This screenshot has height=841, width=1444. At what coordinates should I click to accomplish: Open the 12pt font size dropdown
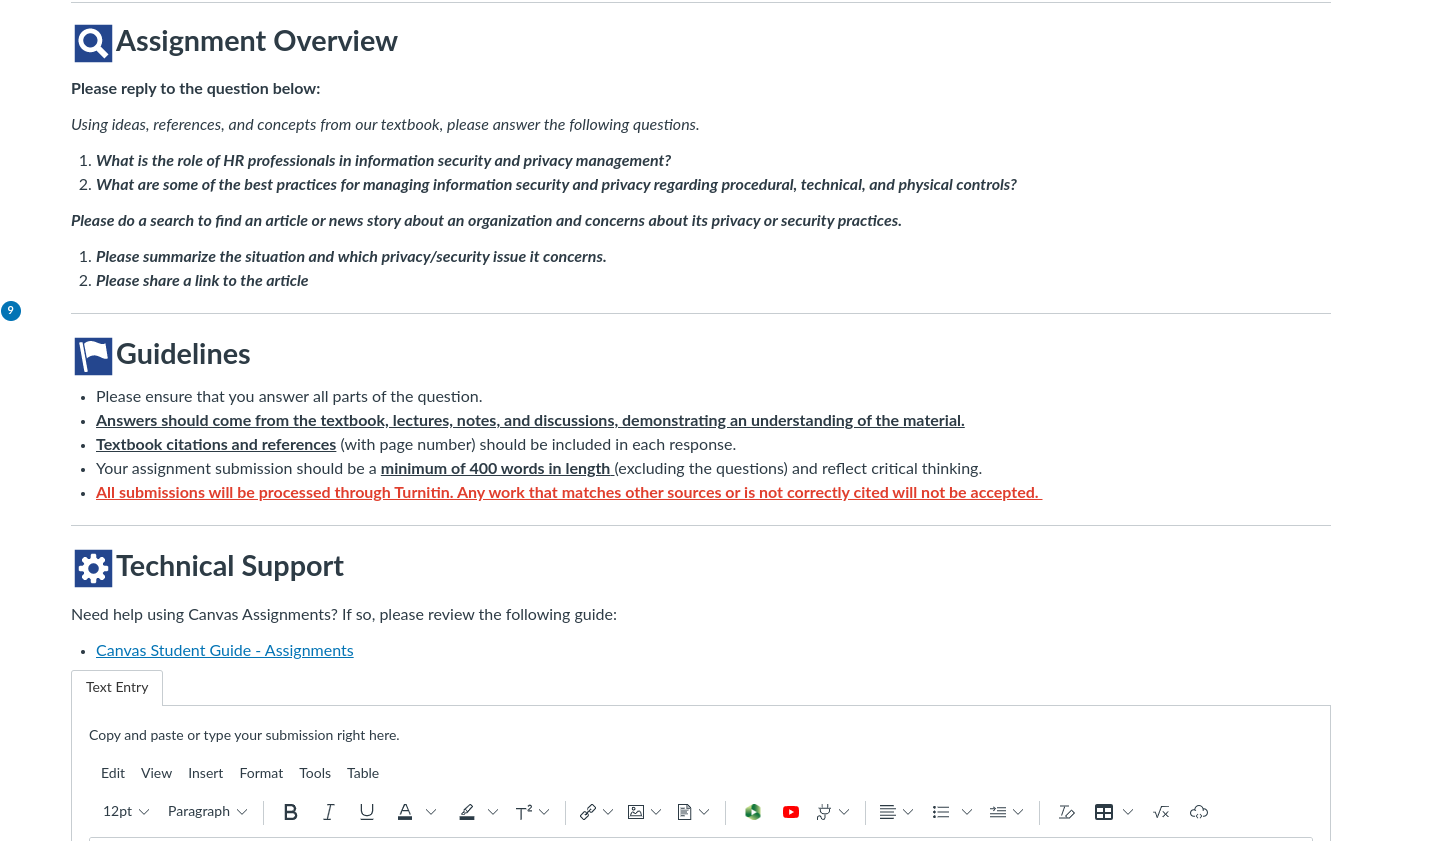pos(126,812)
